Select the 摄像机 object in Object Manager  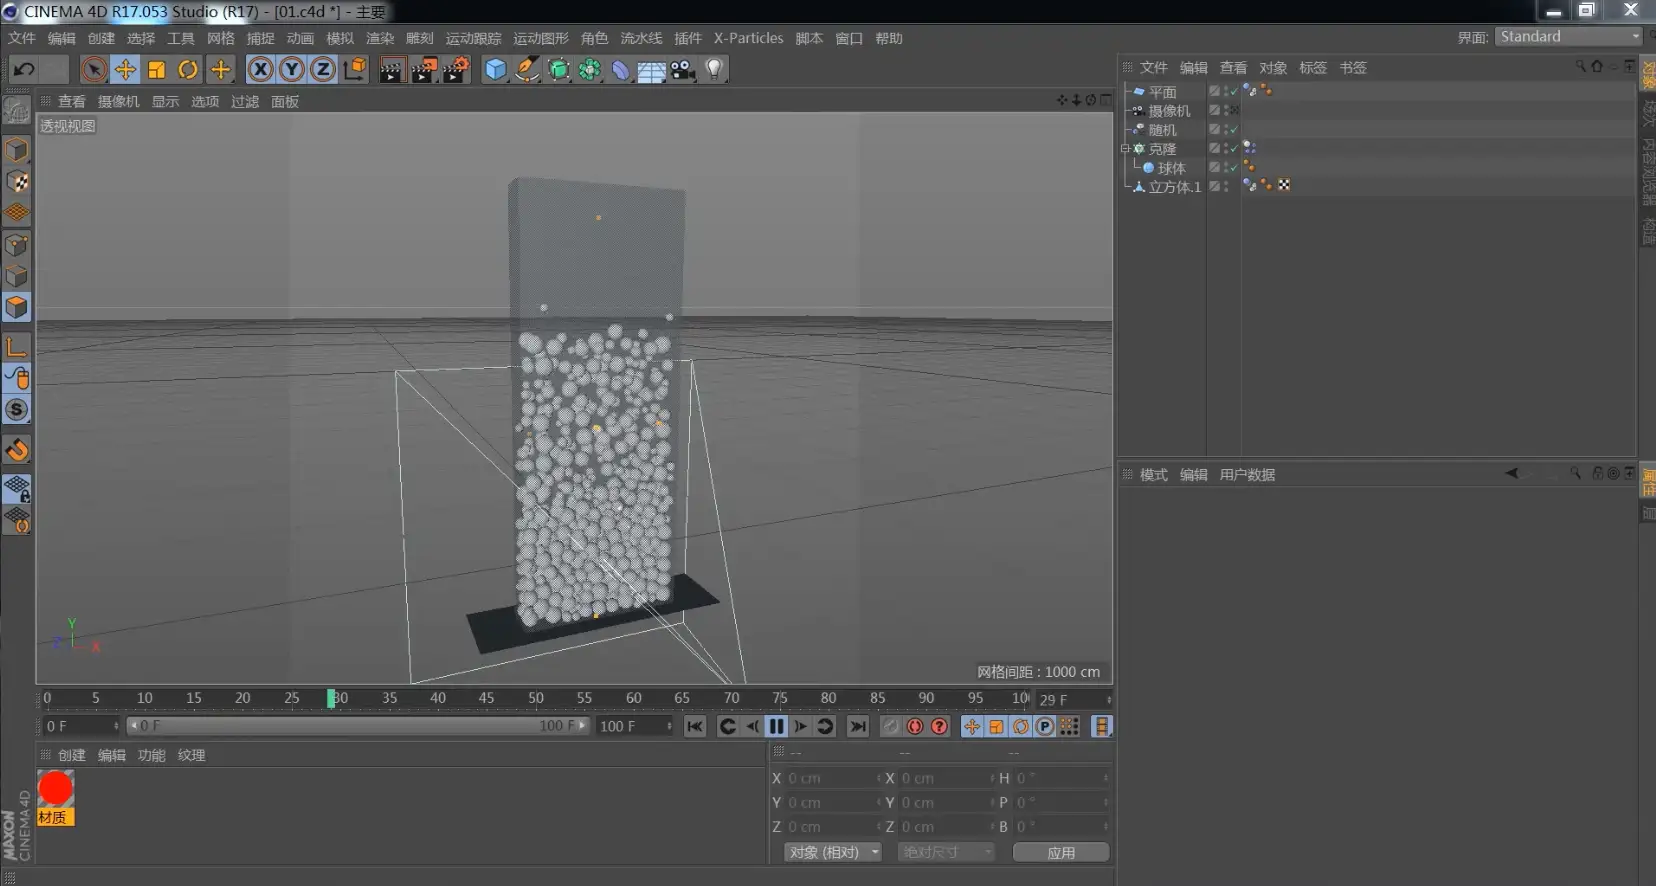coord(1169,110)
